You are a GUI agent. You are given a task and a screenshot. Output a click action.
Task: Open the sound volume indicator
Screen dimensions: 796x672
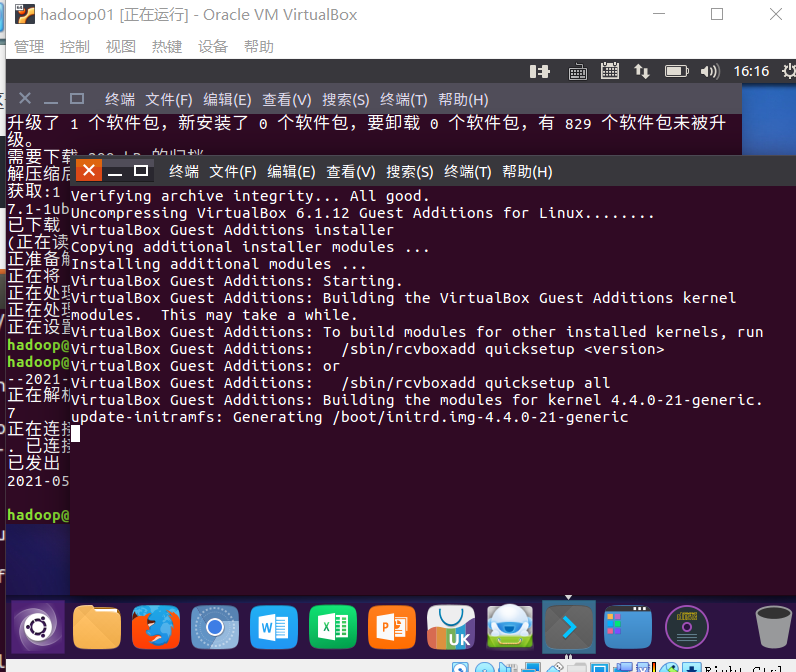[710, 72]
